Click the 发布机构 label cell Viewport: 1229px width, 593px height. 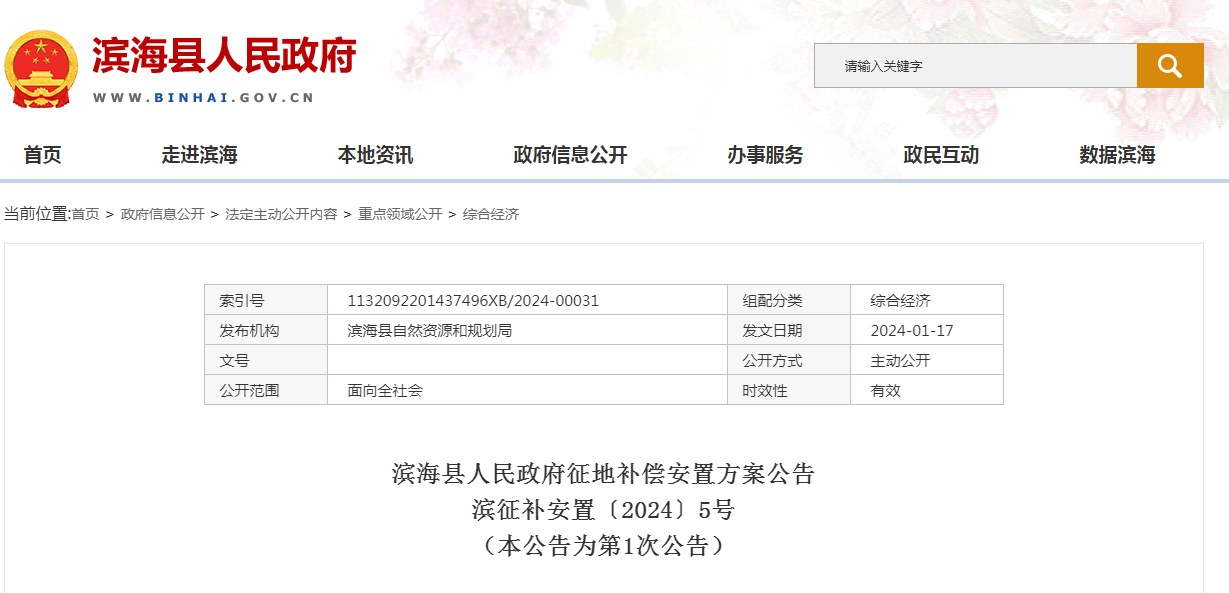266,330
